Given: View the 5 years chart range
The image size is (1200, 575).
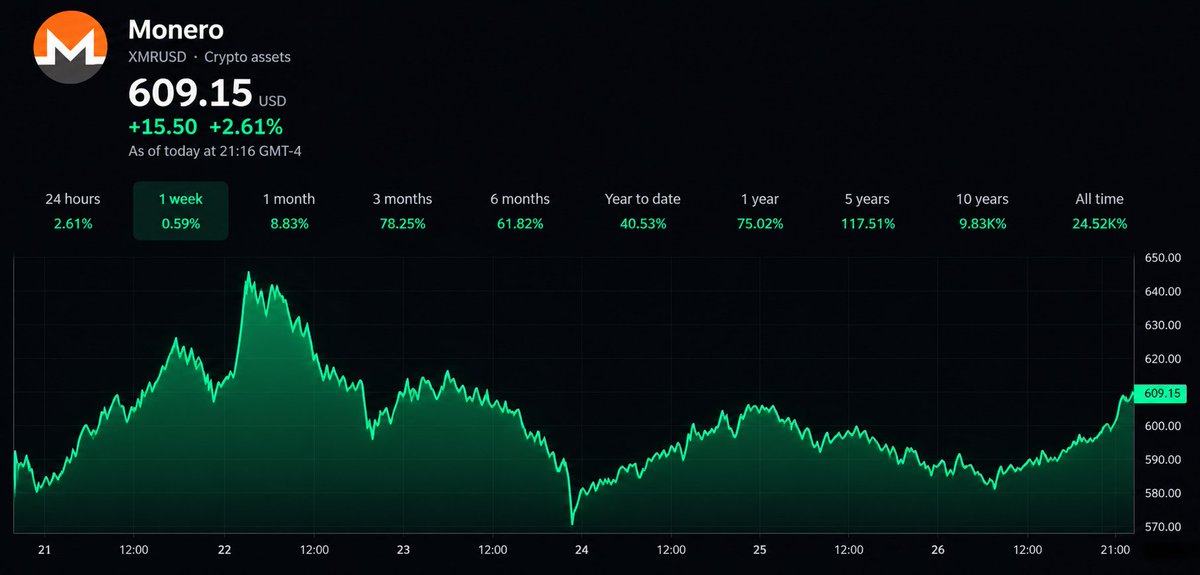Looking at the screenshot, I should point(866,211).
